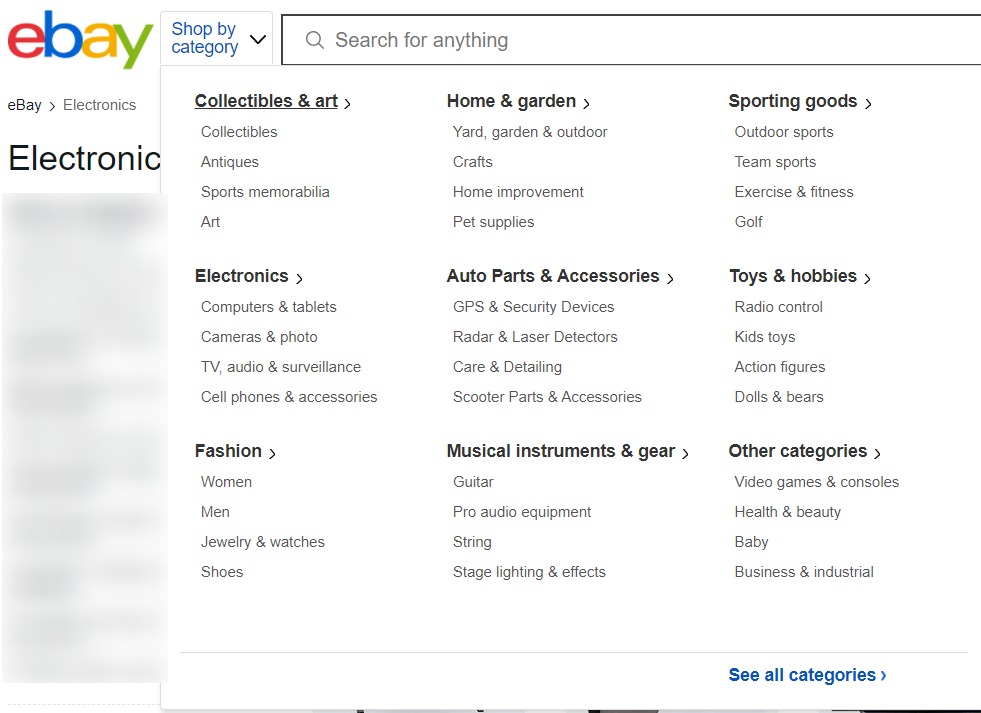Open Cell phones & accessories

[289, 397]
